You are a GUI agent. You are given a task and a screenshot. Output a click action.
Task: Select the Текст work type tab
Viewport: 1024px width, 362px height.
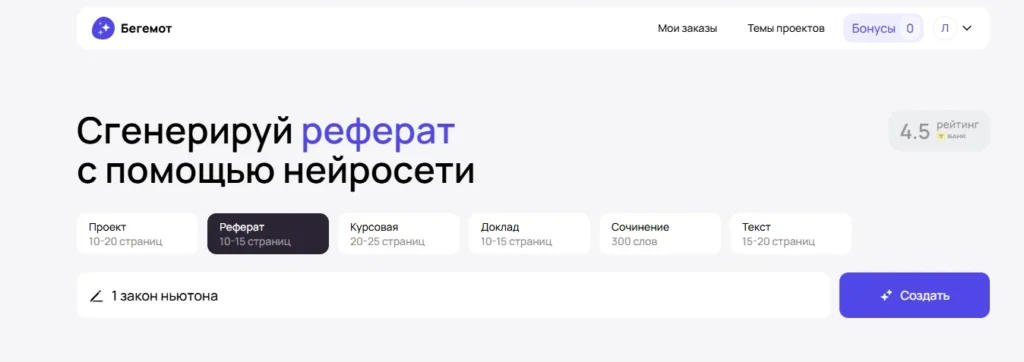point(790,234)
